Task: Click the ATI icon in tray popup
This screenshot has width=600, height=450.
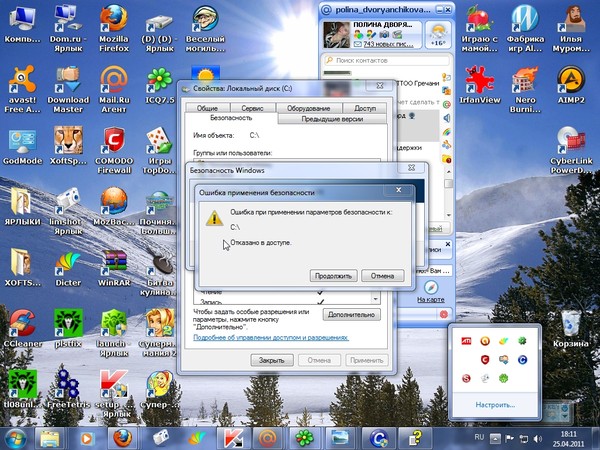Action: [x=466, y=341]
